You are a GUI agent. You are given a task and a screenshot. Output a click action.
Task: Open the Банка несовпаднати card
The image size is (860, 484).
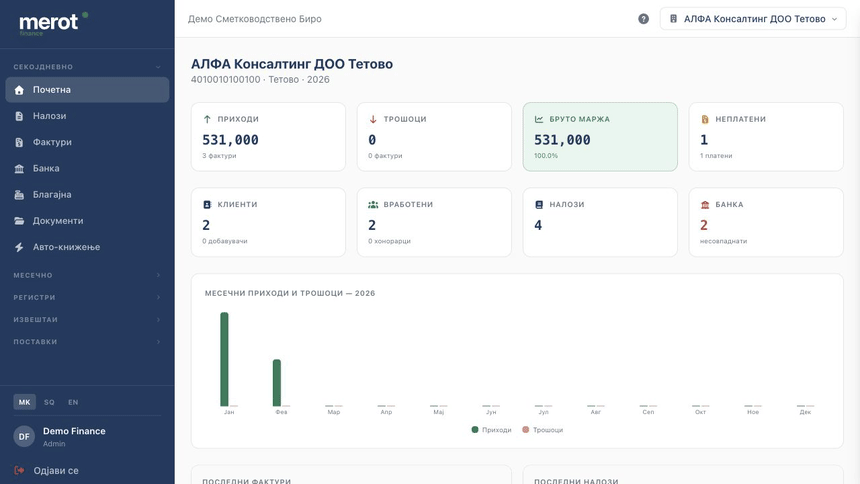pos(766,222)
